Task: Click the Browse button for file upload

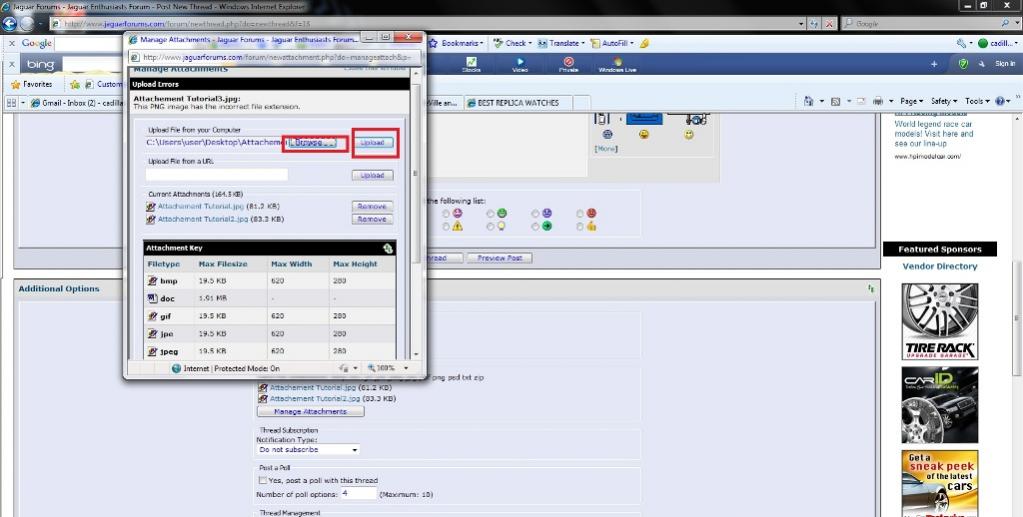Action: [x=313, y=142]
